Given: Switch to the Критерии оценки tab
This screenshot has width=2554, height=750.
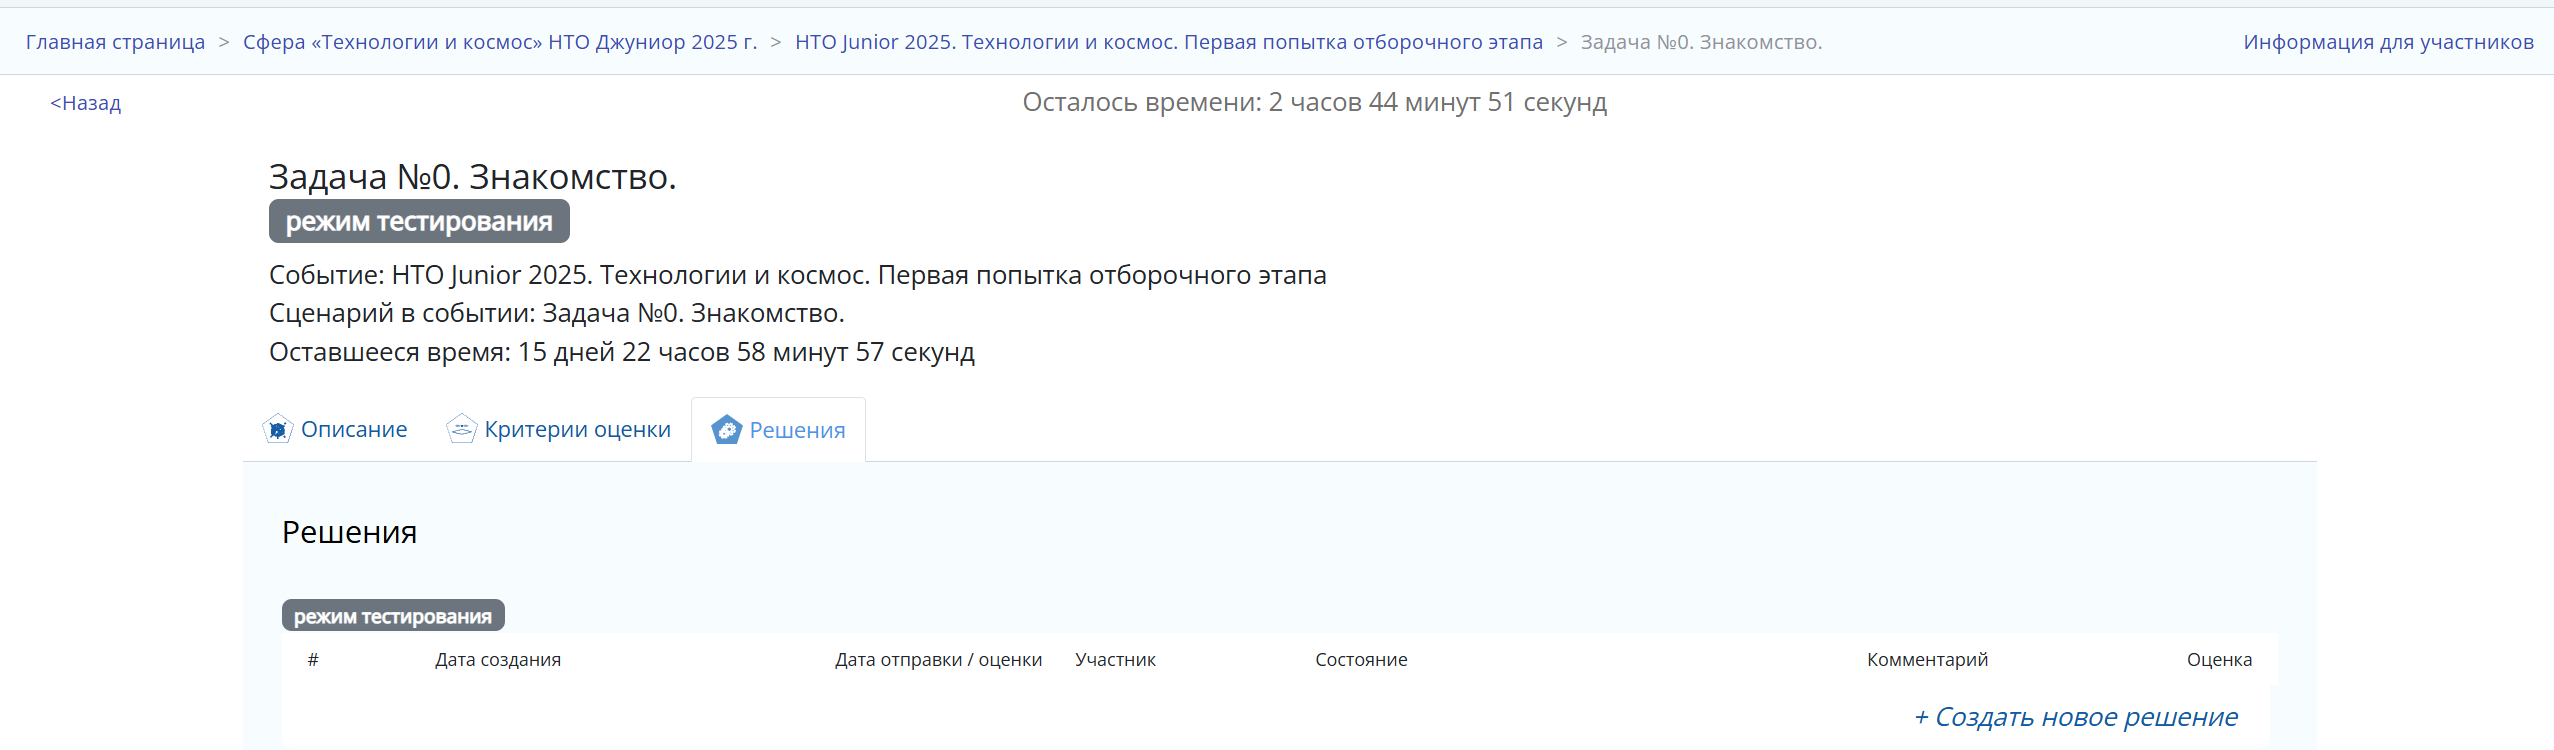Looking at the screenshot, I should (x=577, y=430).
